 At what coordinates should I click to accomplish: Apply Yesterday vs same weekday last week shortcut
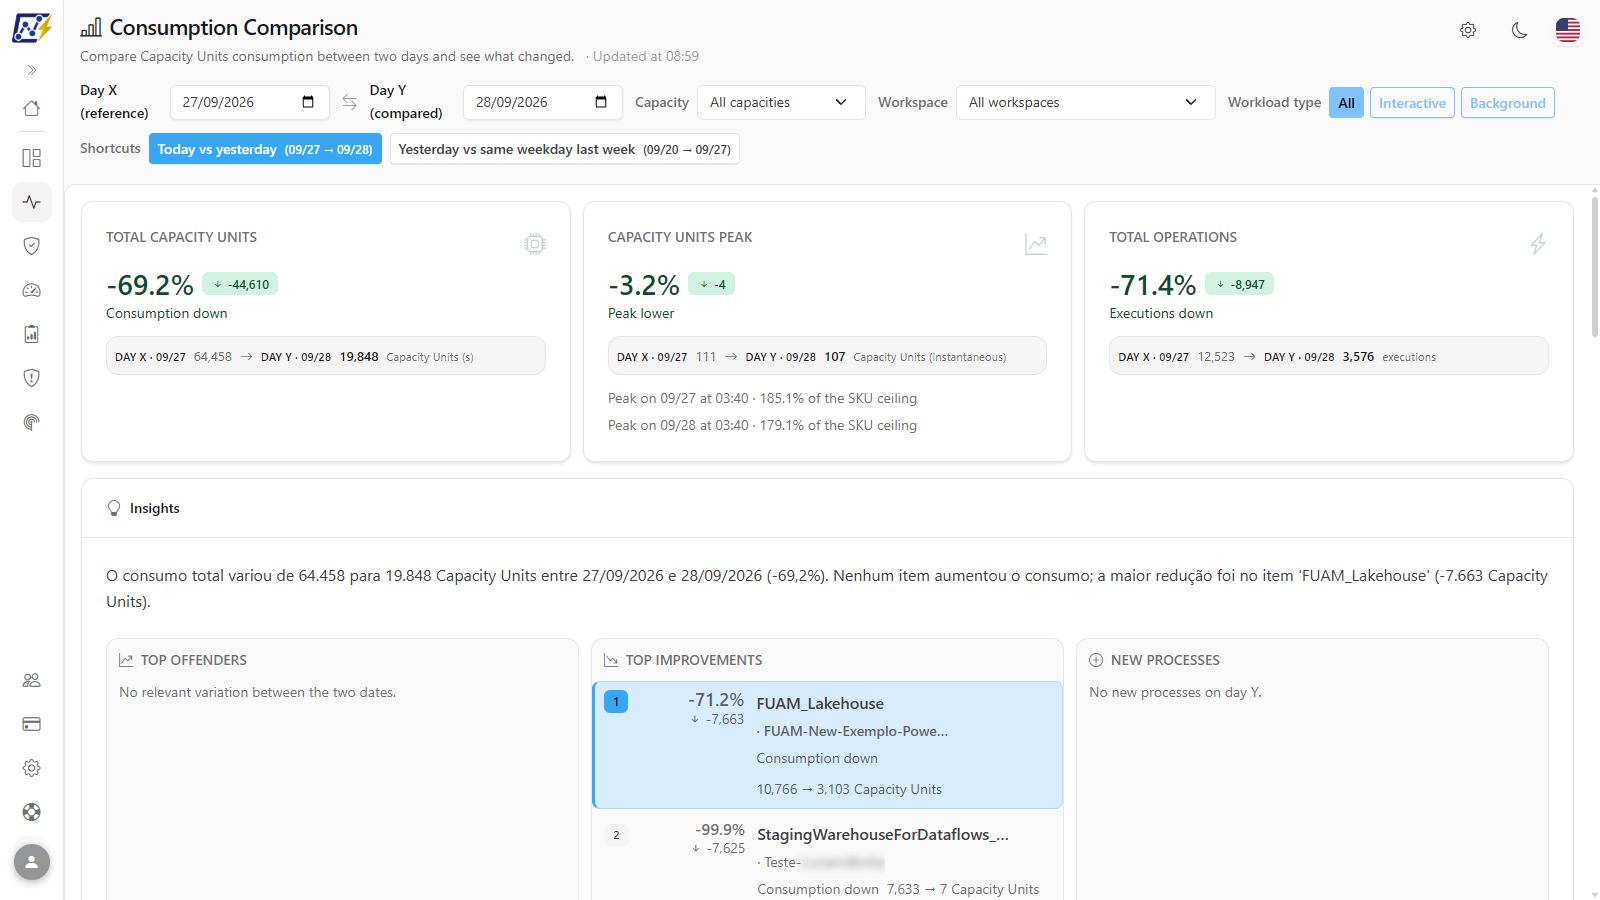[x=565, y=149]
